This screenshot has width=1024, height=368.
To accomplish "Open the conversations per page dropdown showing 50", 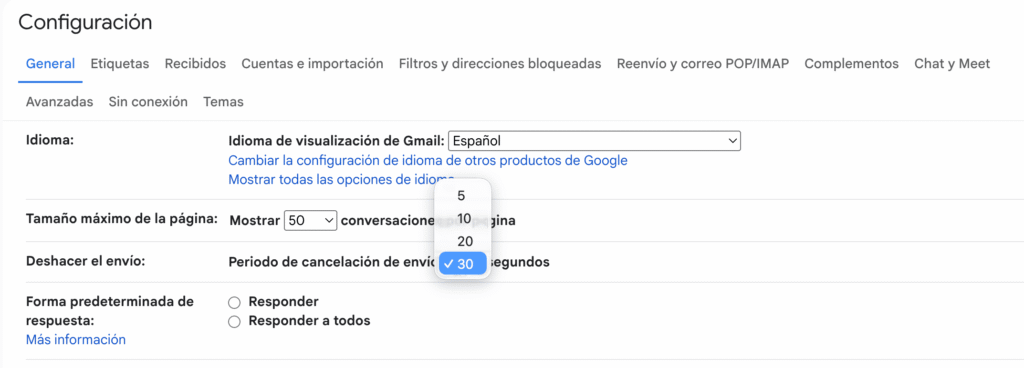I will point(310,221).
